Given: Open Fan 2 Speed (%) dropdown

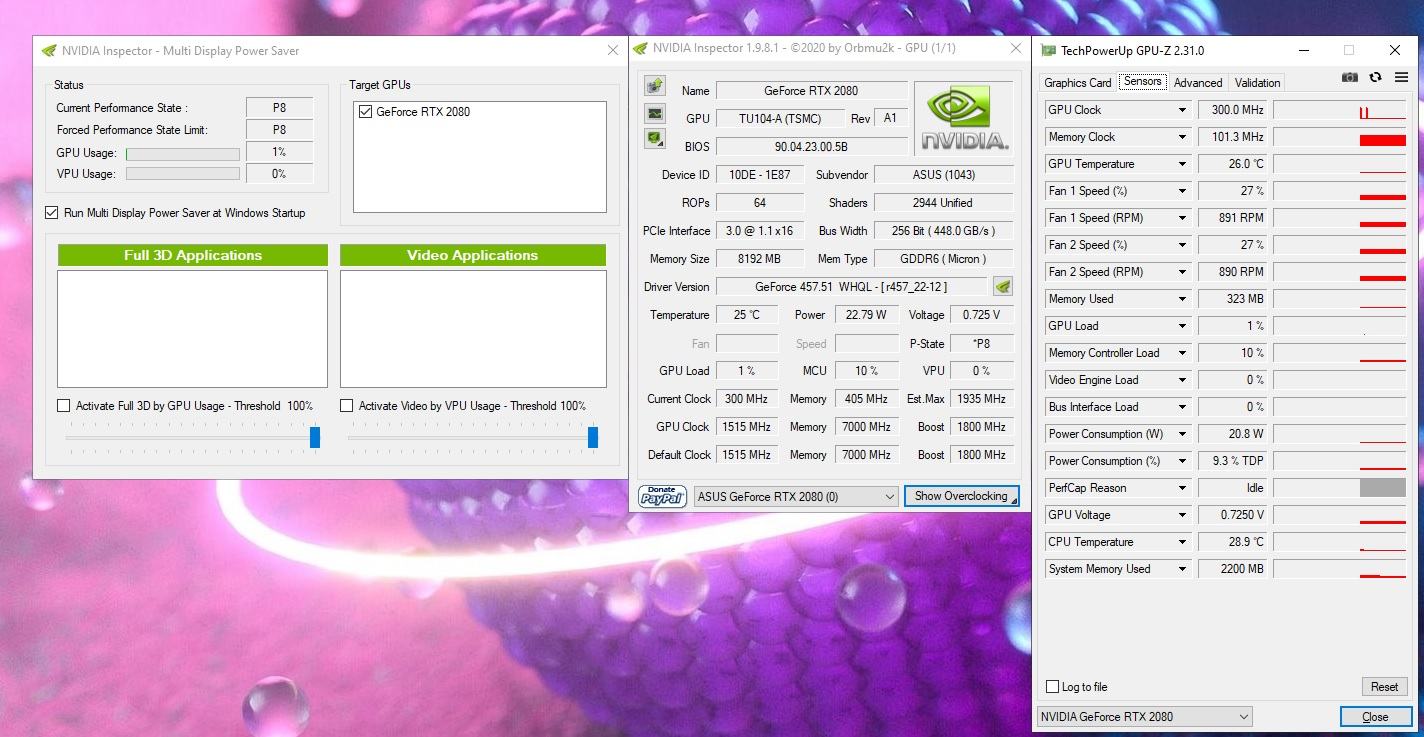Looking at the screenshot, I should tap(1182, 245).
